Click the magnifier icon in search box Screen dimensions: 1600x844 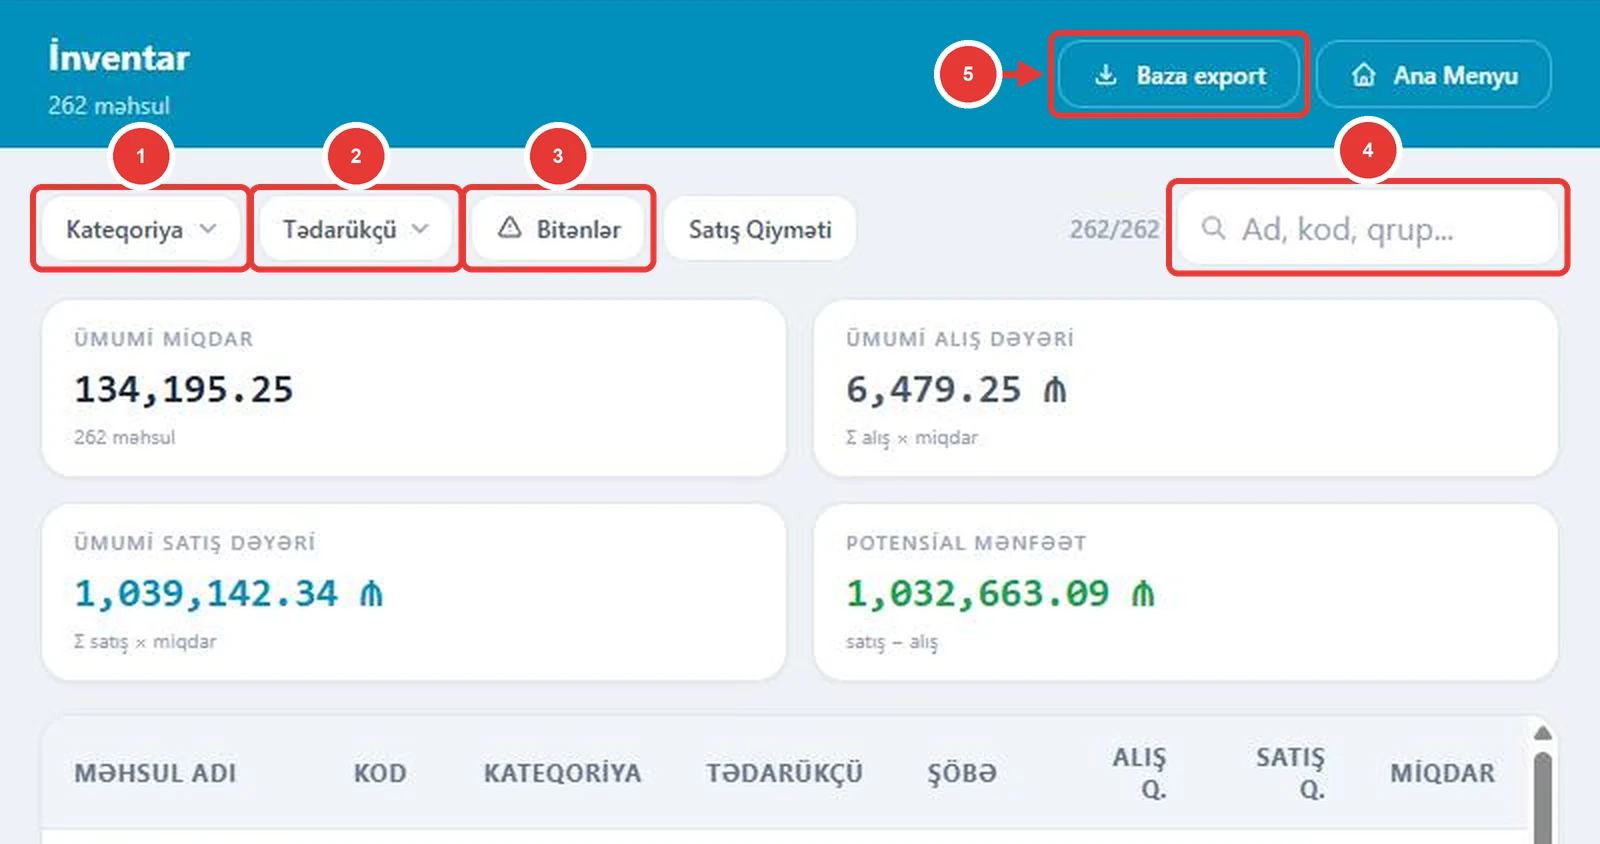[x=1213, y=228]
